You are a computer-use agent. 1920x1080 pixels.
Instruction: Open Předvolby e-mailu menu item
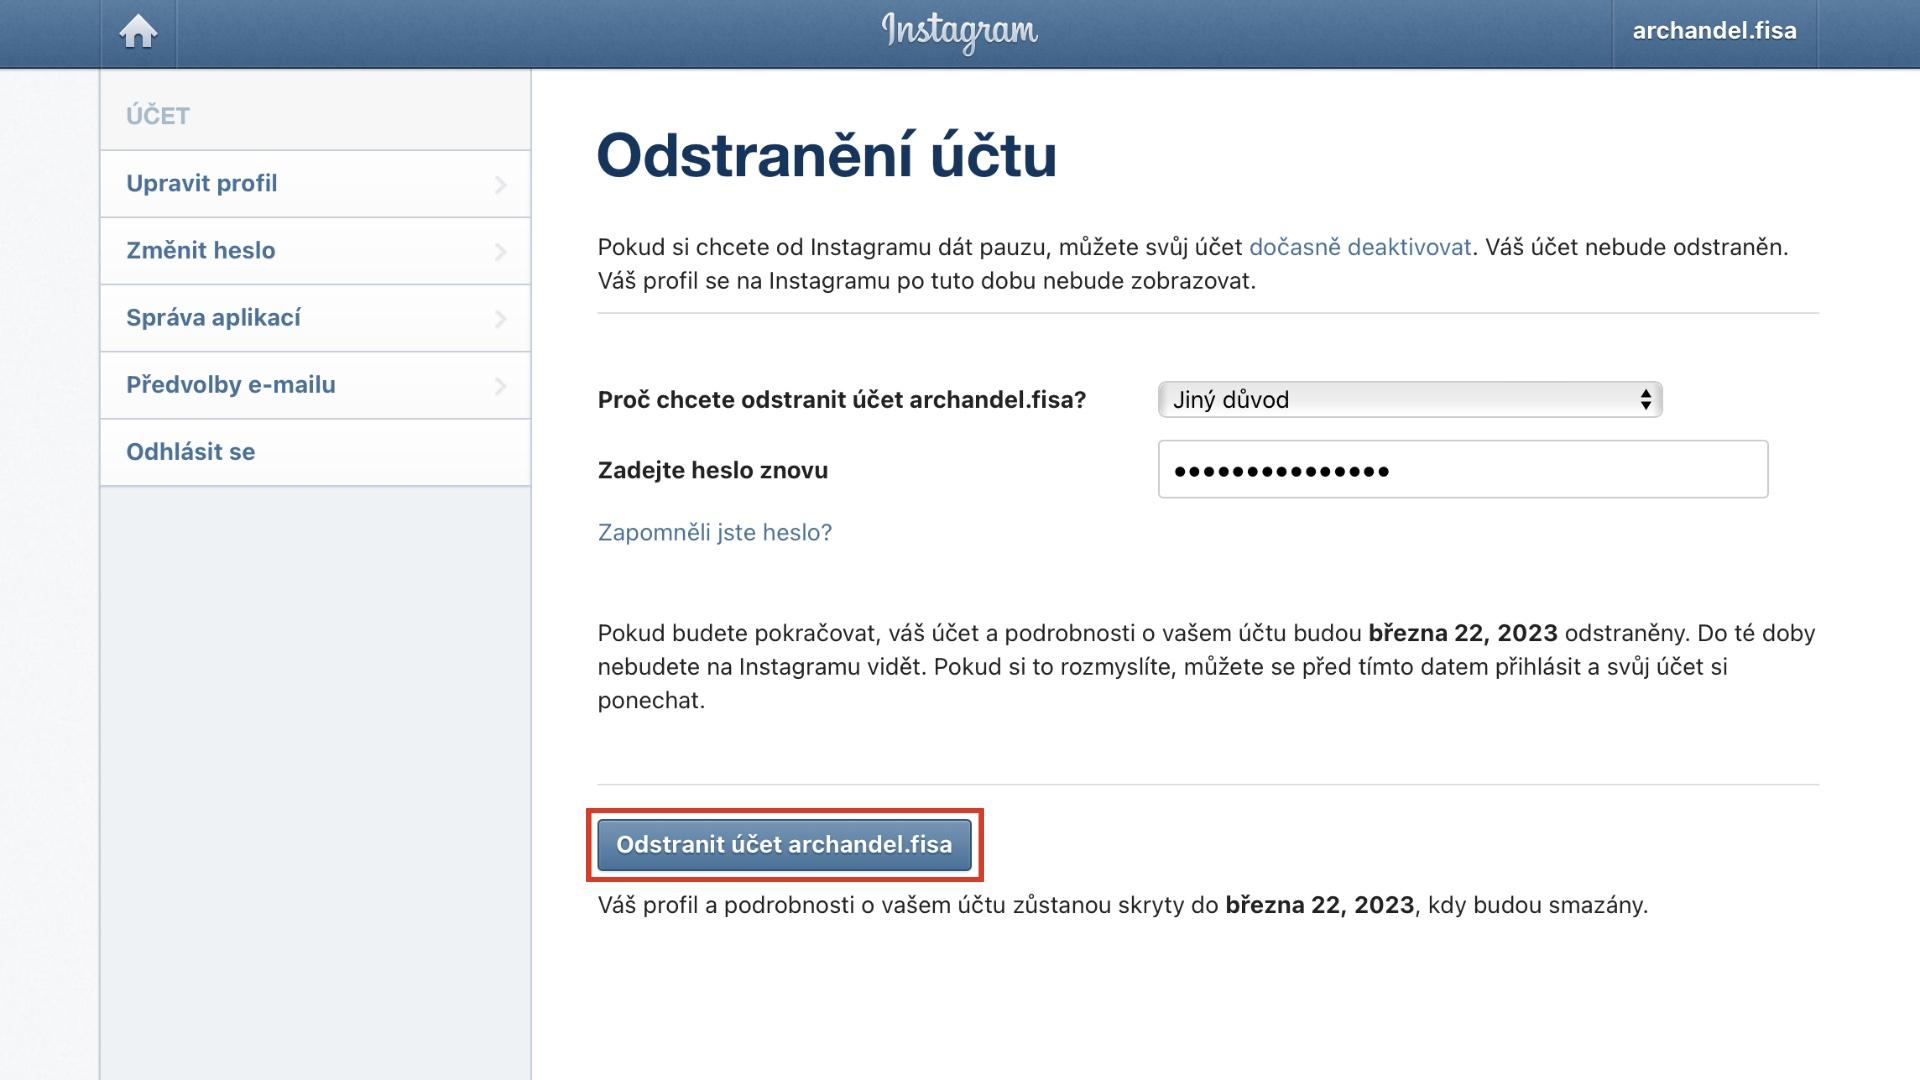[x=315, y=385]
